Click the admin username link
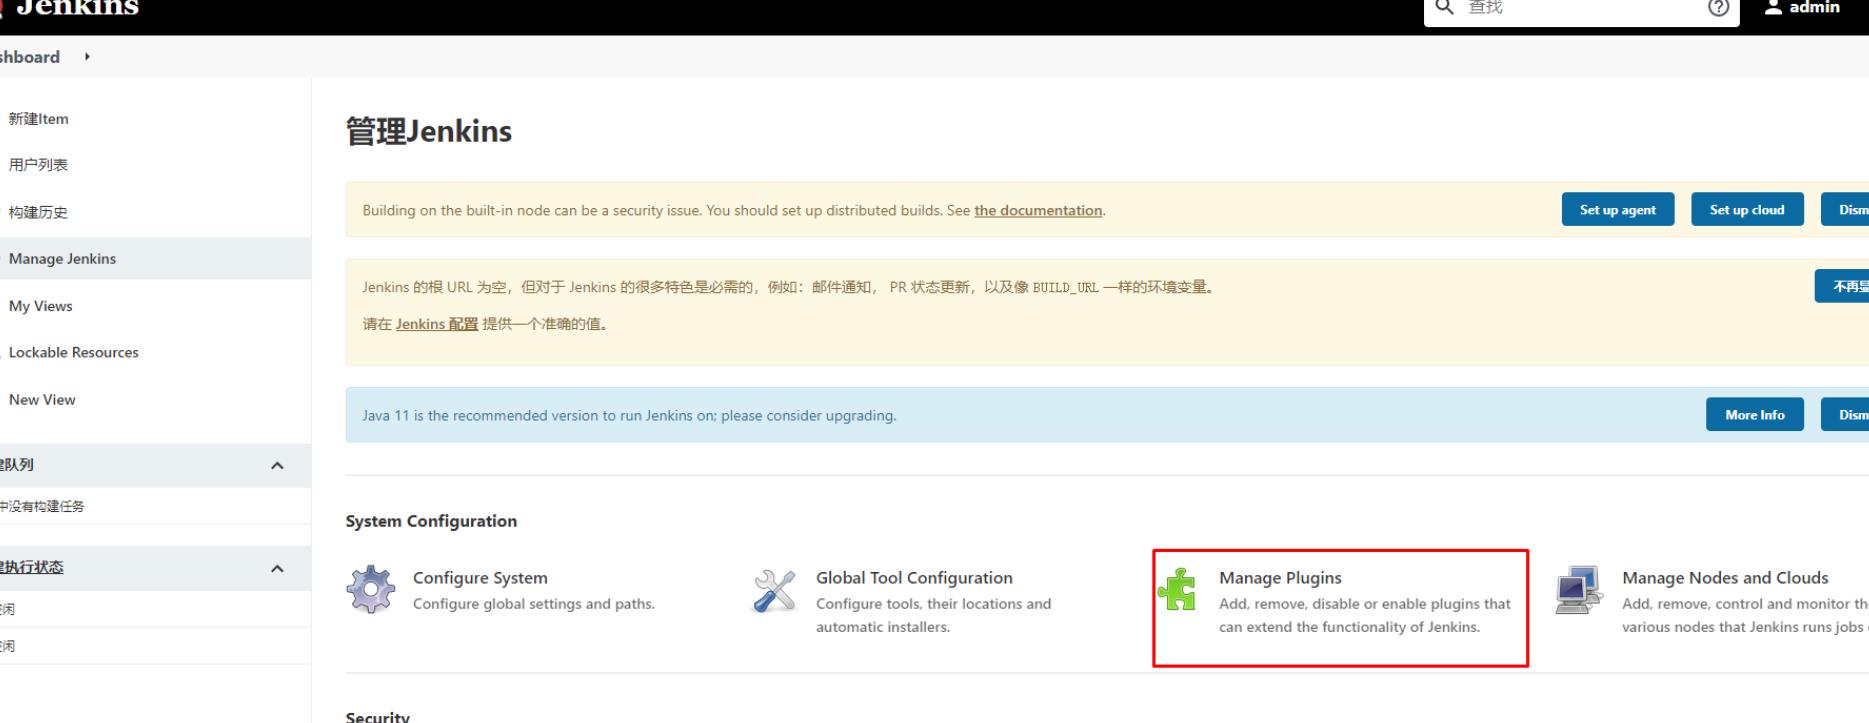Image resolution: width=1869 pixels, height=723 pixels. point(1814,7)
